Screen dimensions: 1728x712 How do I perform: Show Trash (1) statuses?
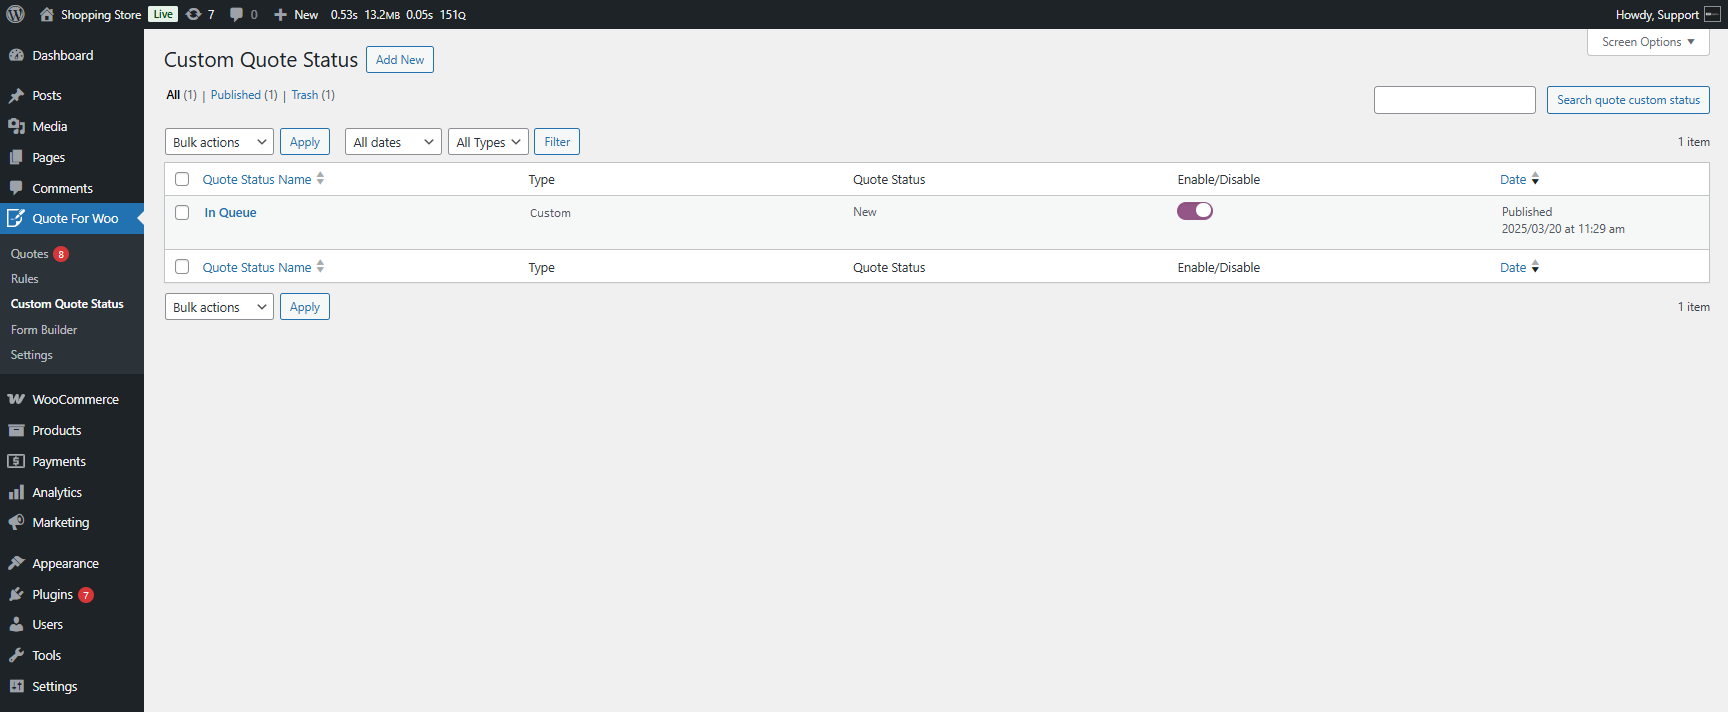coord(313,95)
